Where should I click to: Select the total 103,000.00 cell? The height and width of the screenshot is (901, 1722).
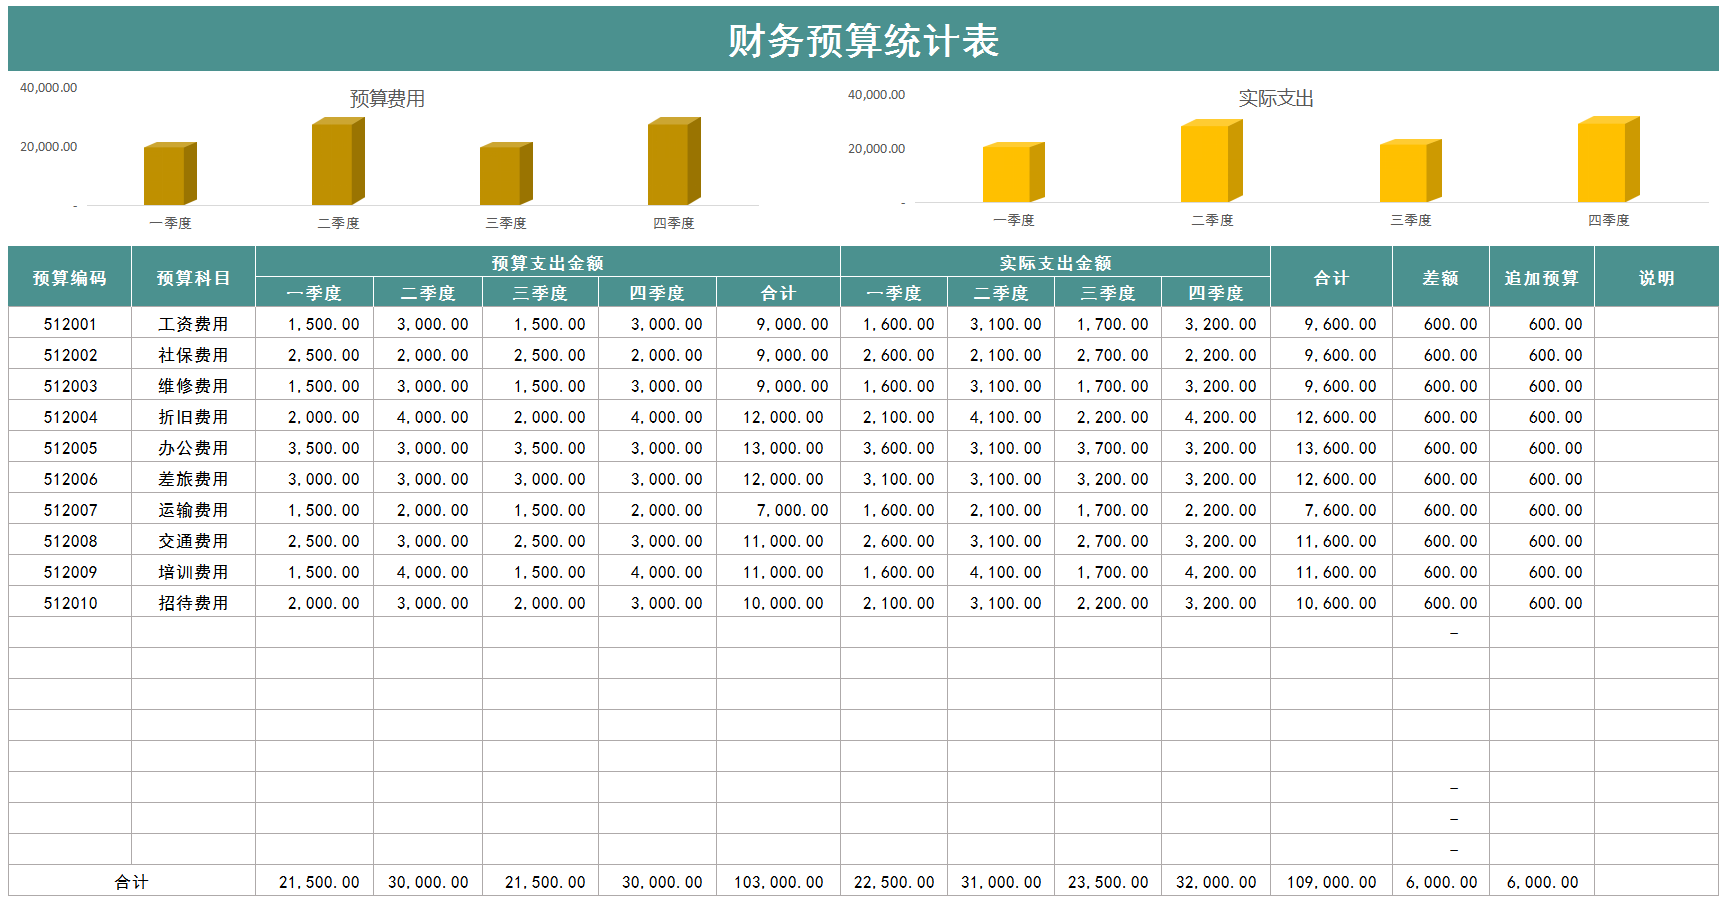pyautogui.click(x=778, y=882)
